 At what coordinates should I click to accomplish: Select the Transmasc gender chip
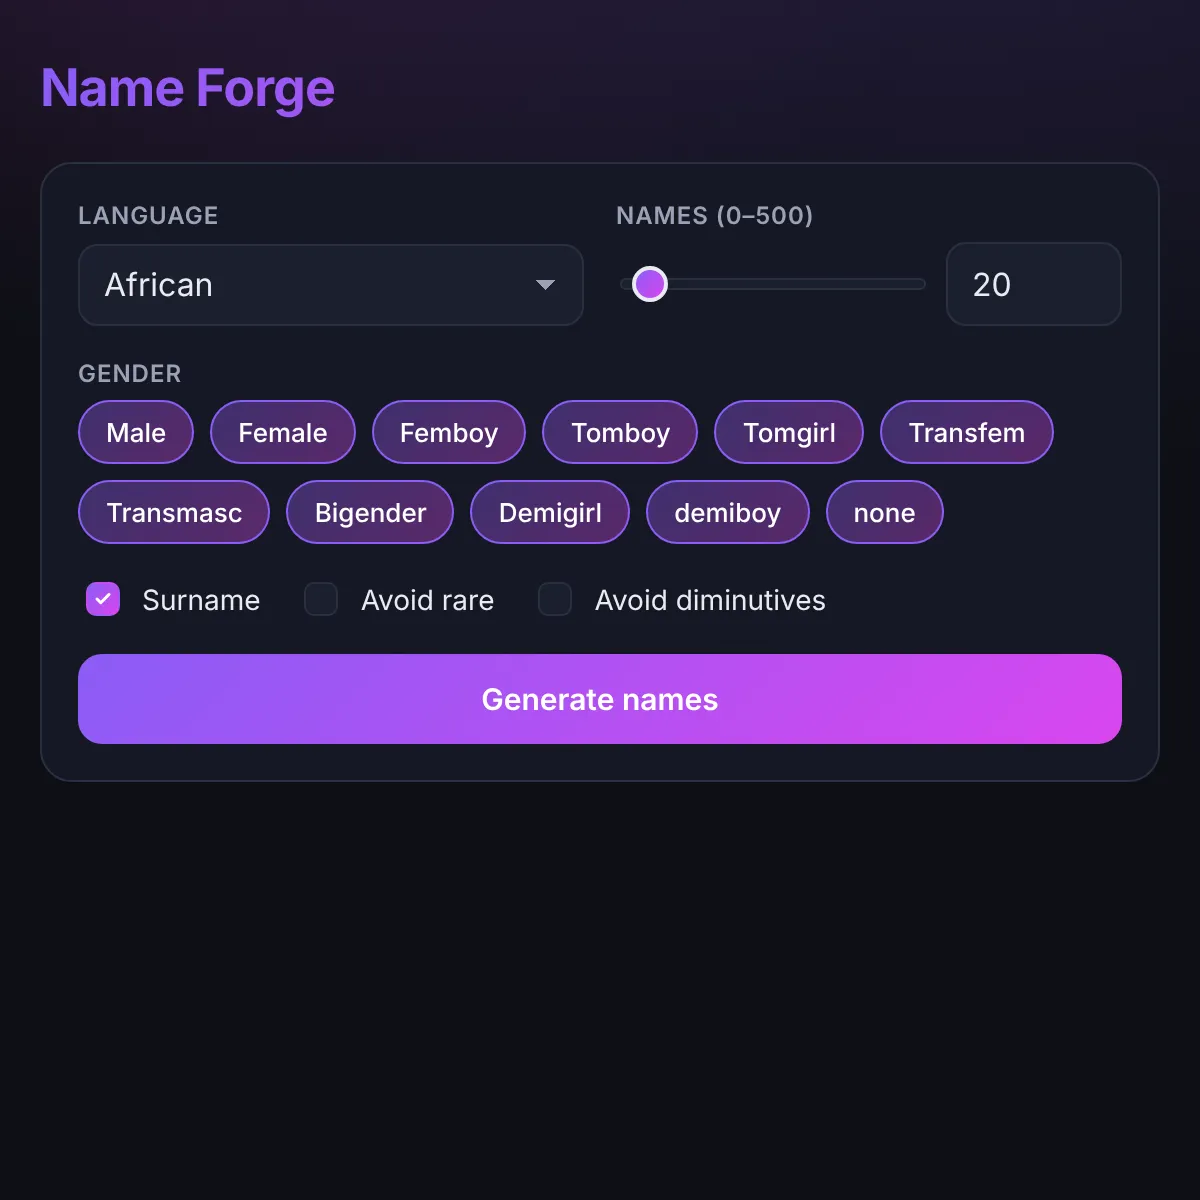pos(174,512)
